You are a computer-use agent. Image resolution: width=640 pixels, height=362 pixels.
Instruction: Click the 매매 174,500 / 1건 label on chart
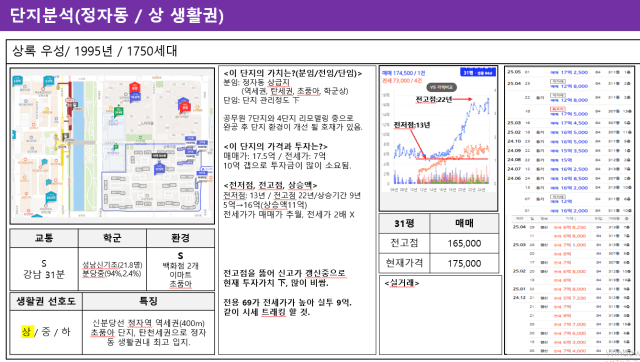pos(403,73)
